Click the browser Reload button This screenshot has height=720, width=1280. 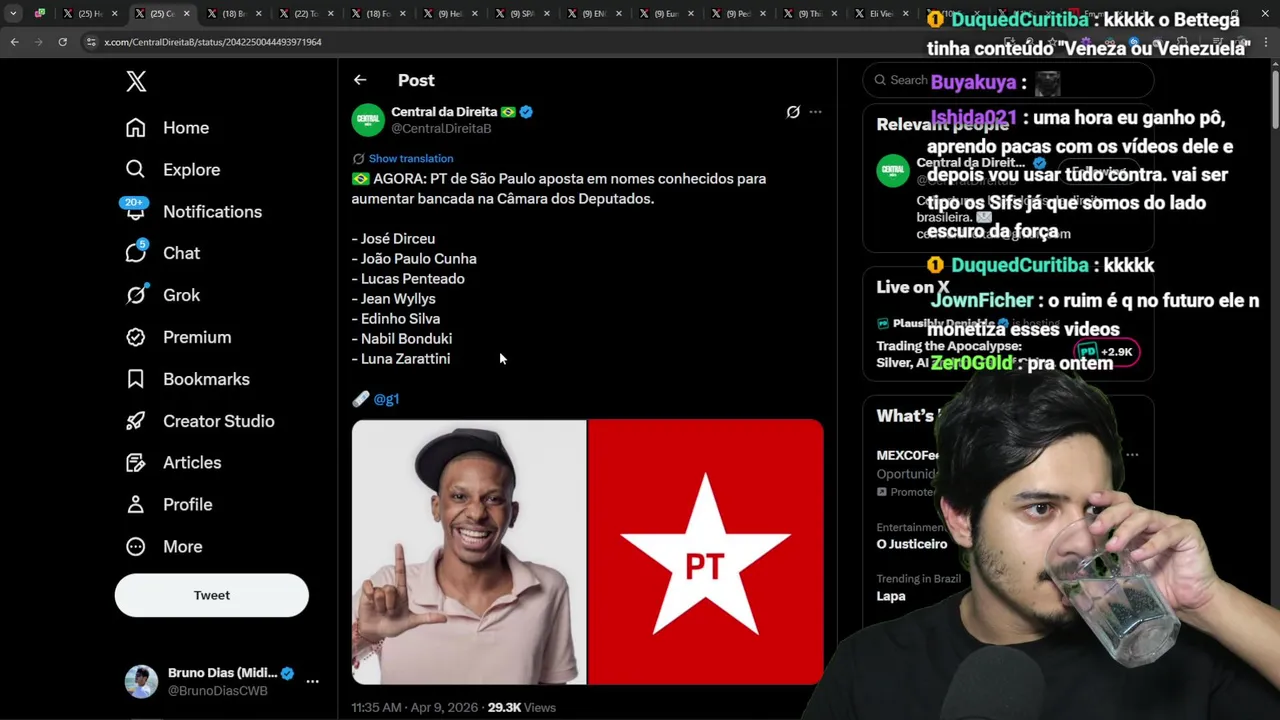(x=62, y=42)
